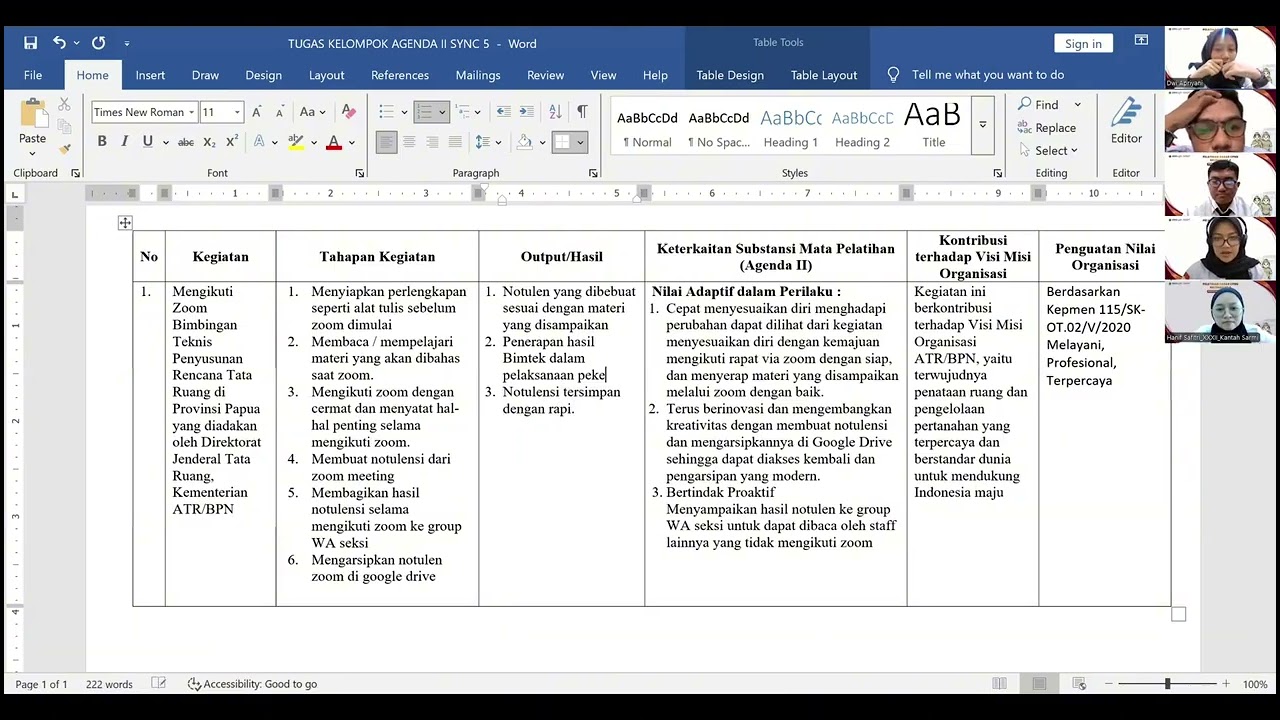Apply the Title style
Viewport: 1280px width, 720px height.
[x=933, y=126]
